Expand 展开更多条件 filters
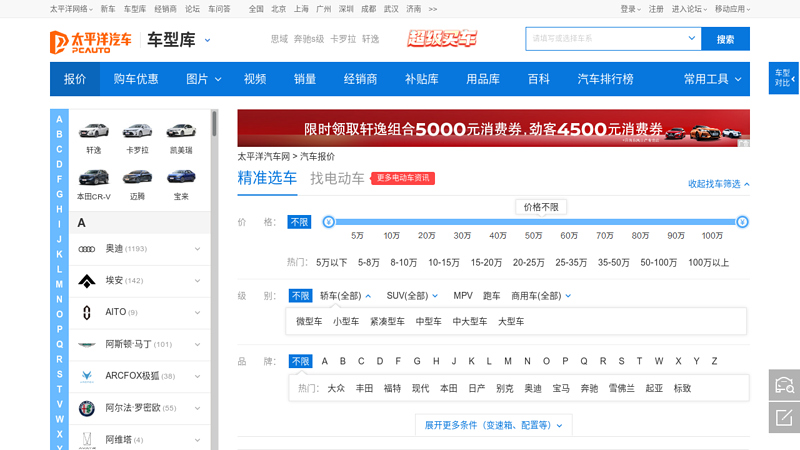The width and height of the screenshot is (800, 450). (x=493, y=425)
